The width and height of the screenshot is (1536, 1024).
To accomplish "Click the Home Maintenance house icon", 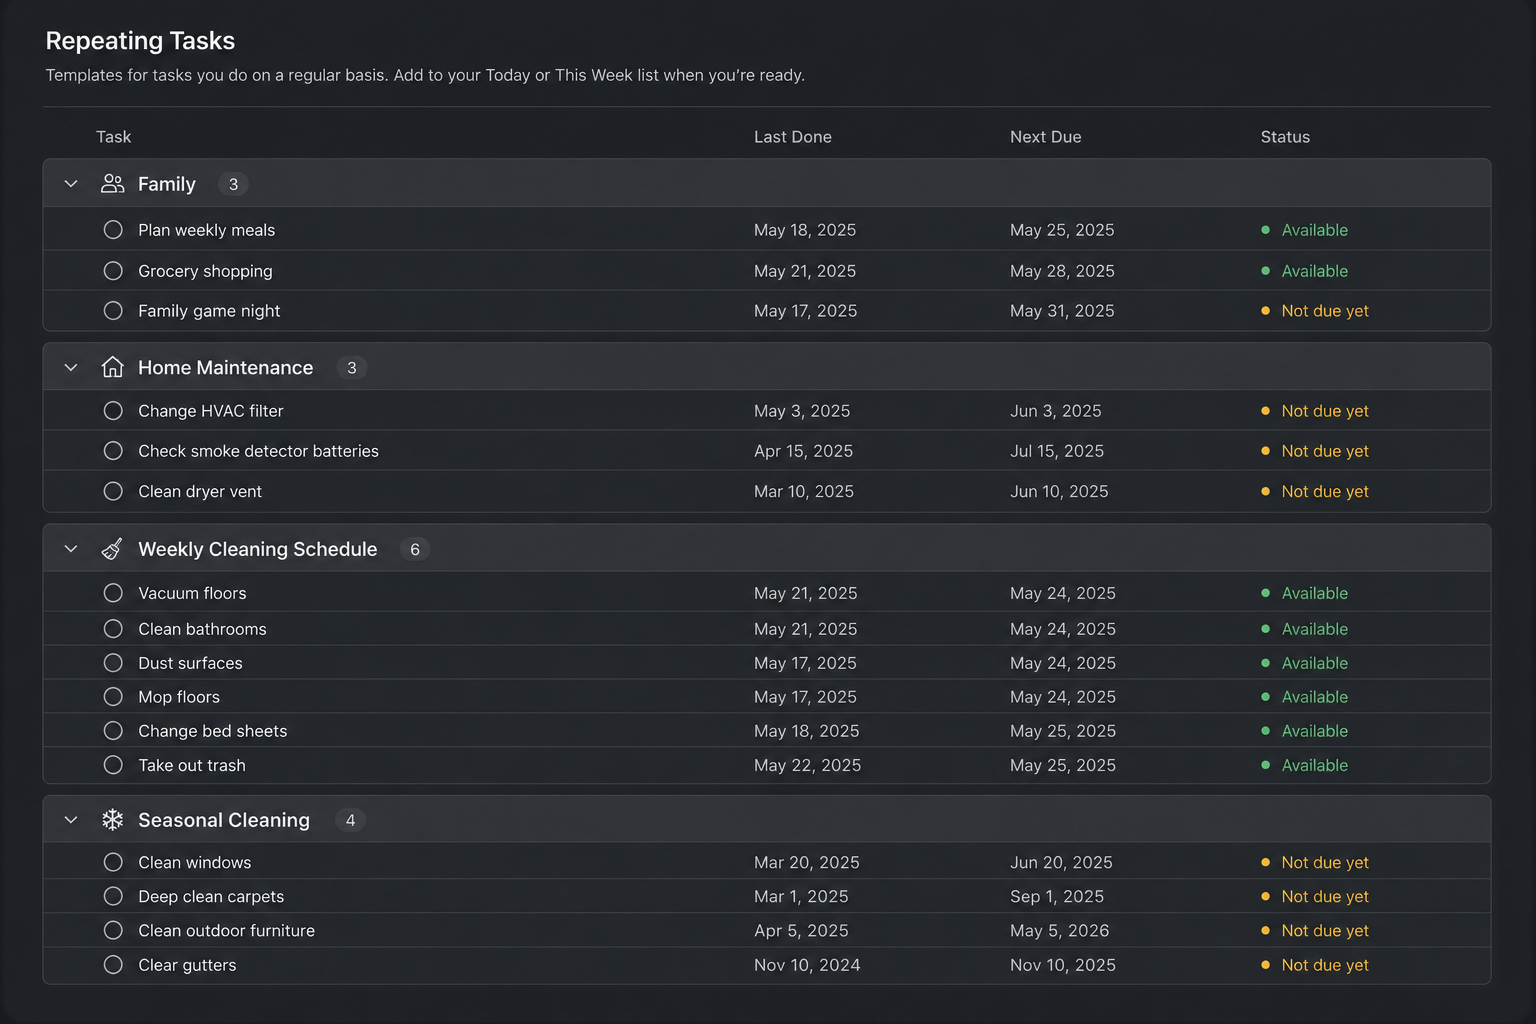I will [113, 367].
